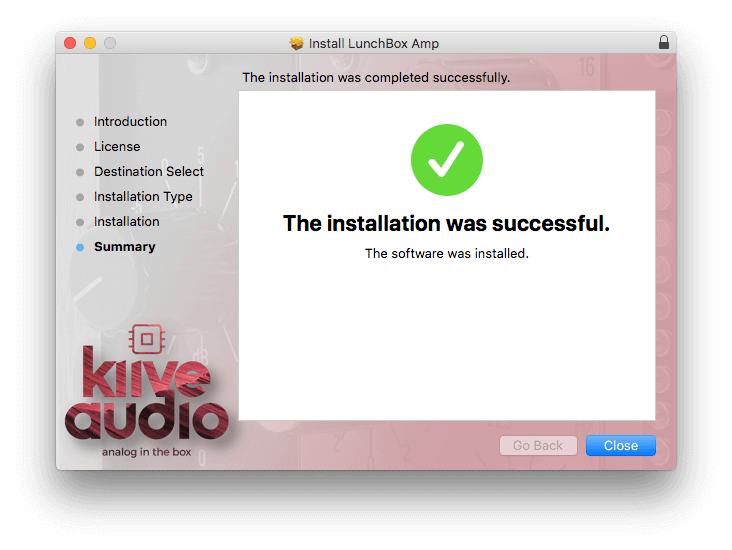Viewport: 732px width, 550px height.
Task: Click the "installation was successful" heading
Action: (x=446, y=223)
